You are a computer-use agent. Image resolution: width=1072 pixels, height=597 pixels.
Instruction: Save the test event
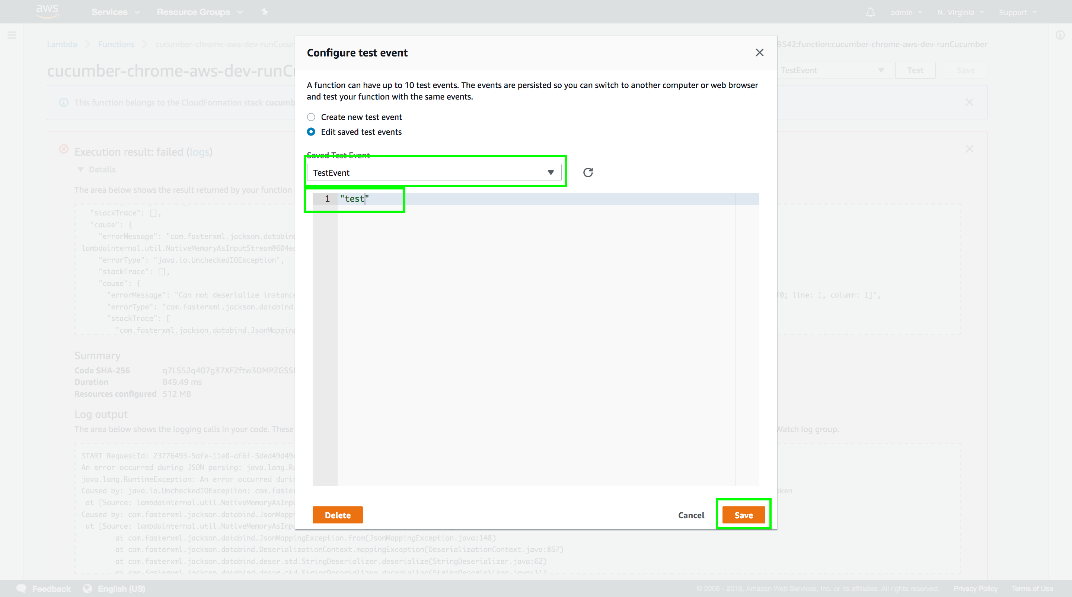pos(743,515)
